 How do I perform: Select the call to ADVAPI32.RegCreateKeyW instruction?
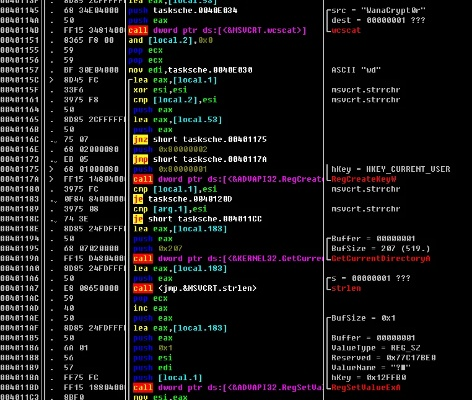click(228, 179)
